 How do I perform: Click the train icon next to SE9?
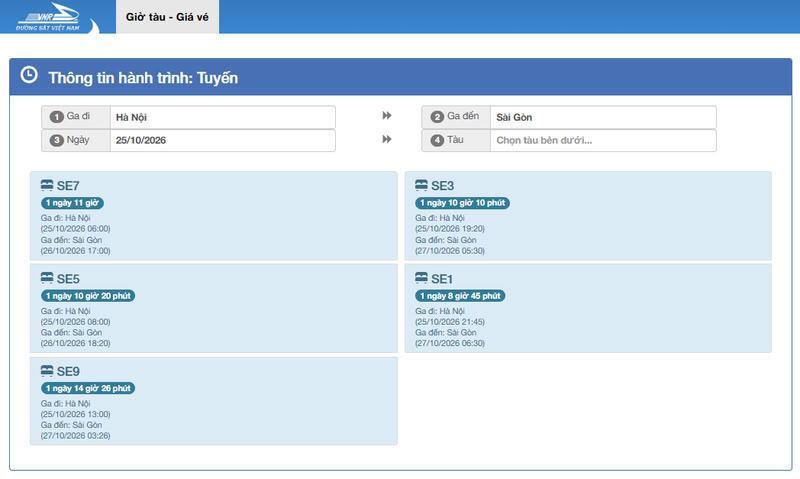point(47,370)
